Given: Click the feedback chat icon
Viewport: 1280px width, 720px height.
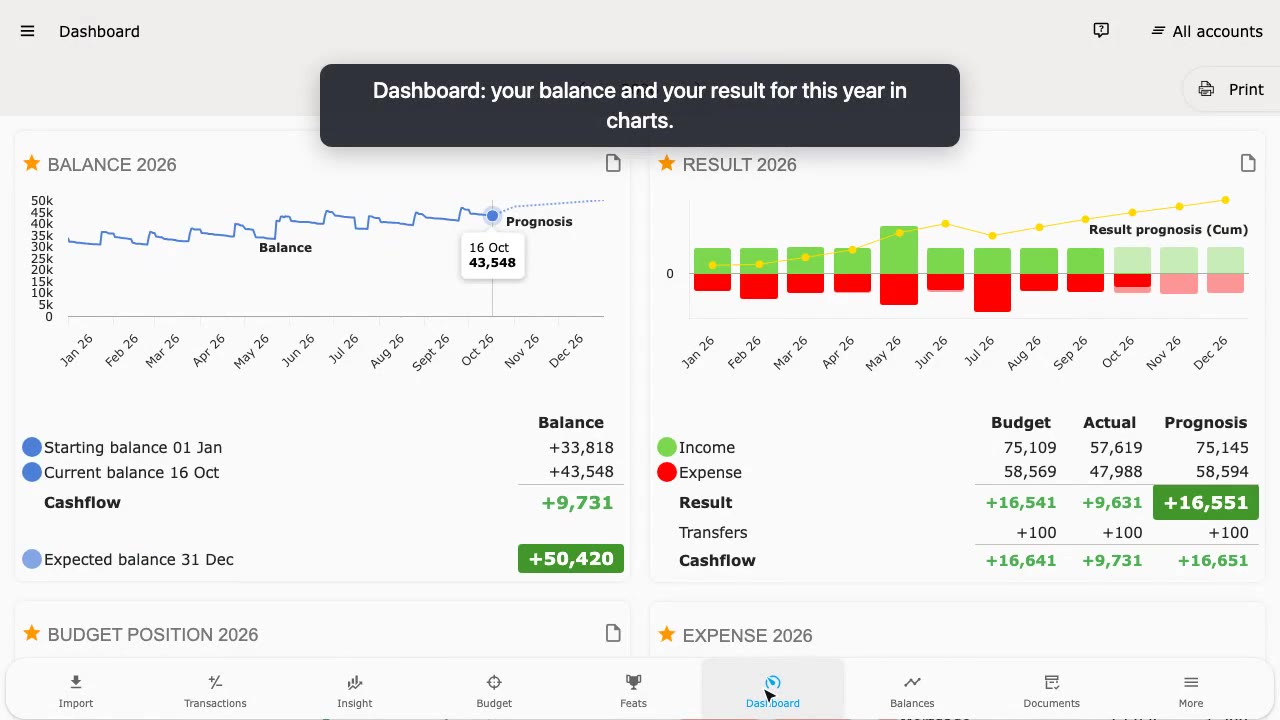Looking at the screenshot, I should click(x=1101, y=31).
